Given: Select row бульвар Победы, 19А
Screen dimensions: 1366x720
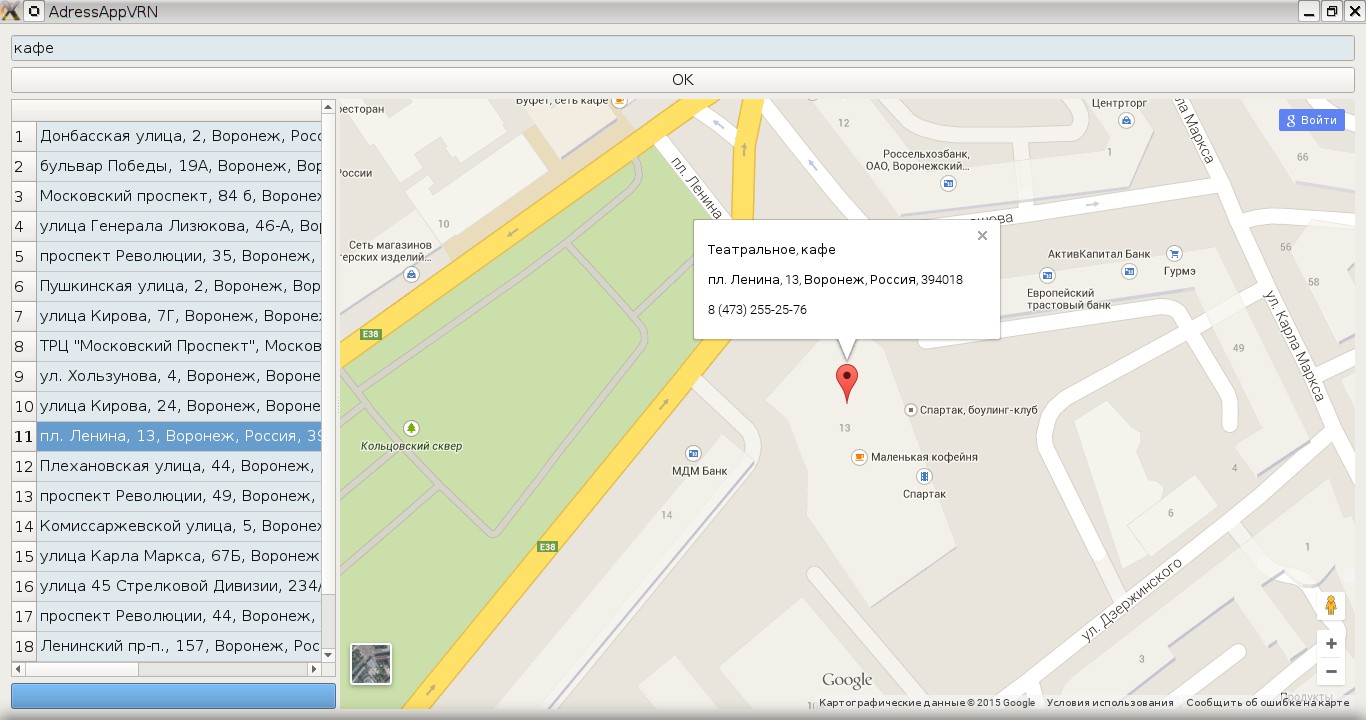Looking at the screenshot, I should [179, 166].
